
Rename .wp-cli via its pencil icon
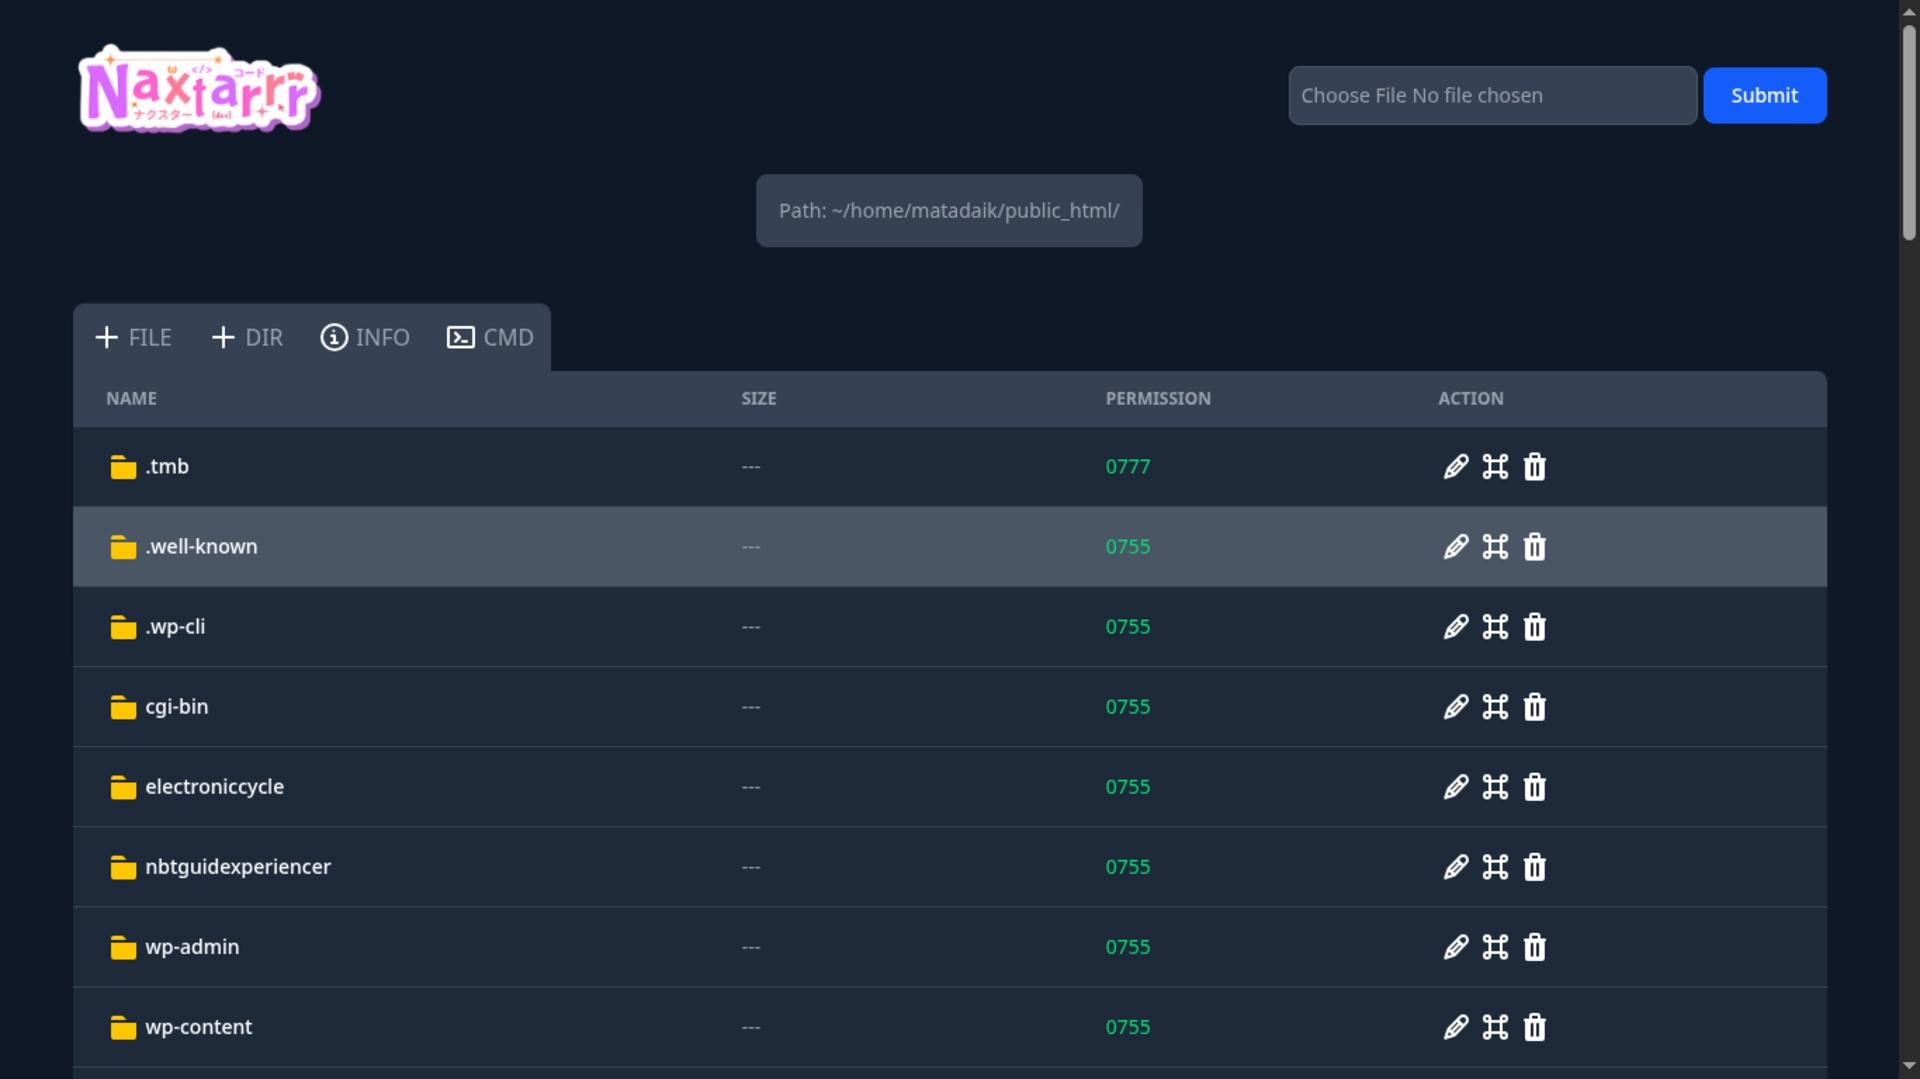pos(1456,627)
